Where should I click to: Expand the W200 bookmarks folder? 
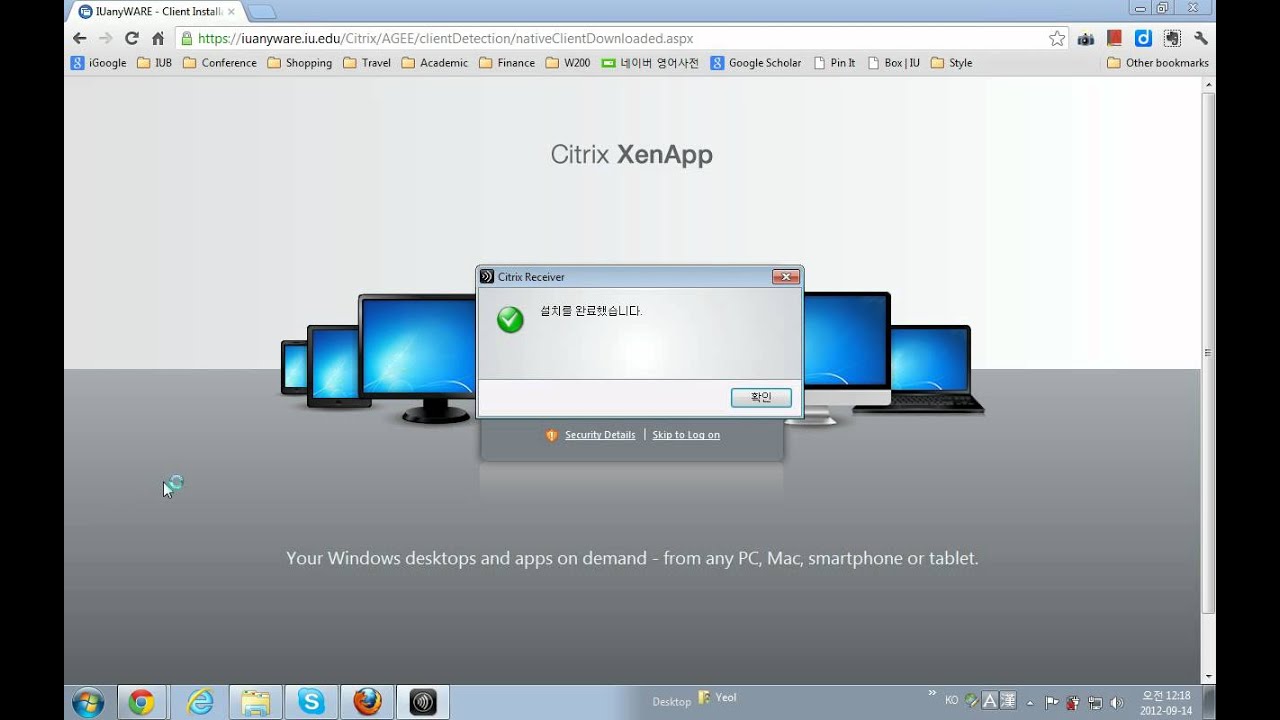[x=567, y=63]
